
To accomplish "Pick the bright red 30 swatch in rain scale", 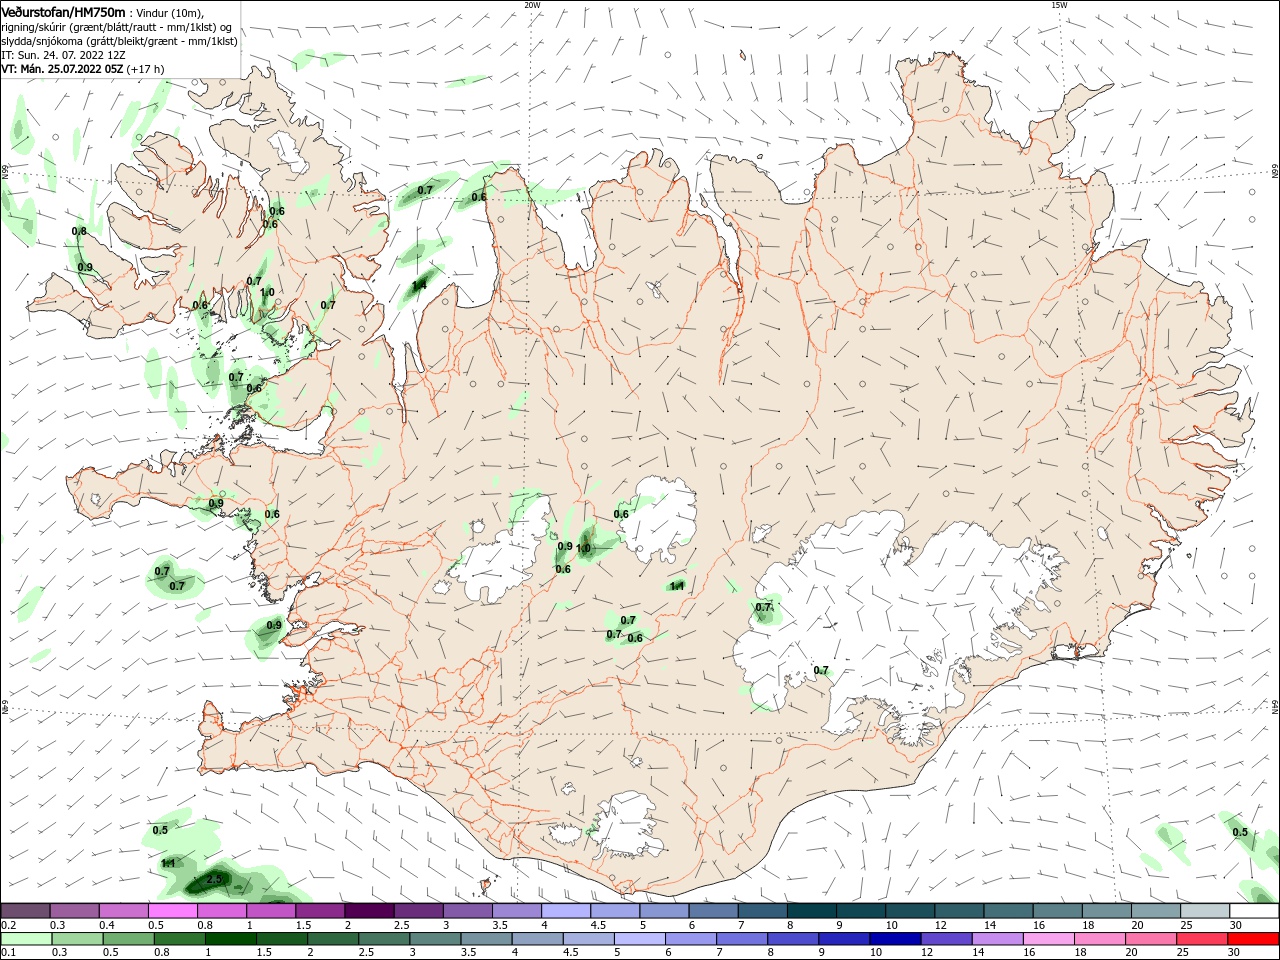I will pos(1254,939).
